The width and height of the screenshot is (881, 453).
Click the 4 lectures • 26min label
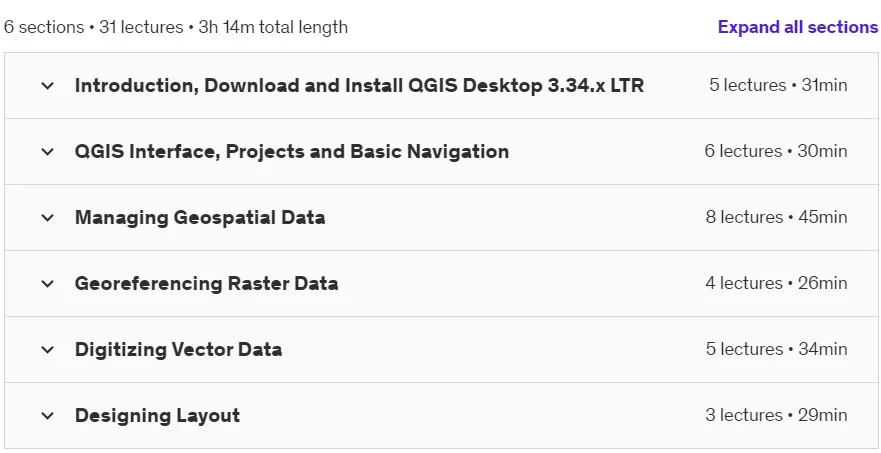coord(776,283)
